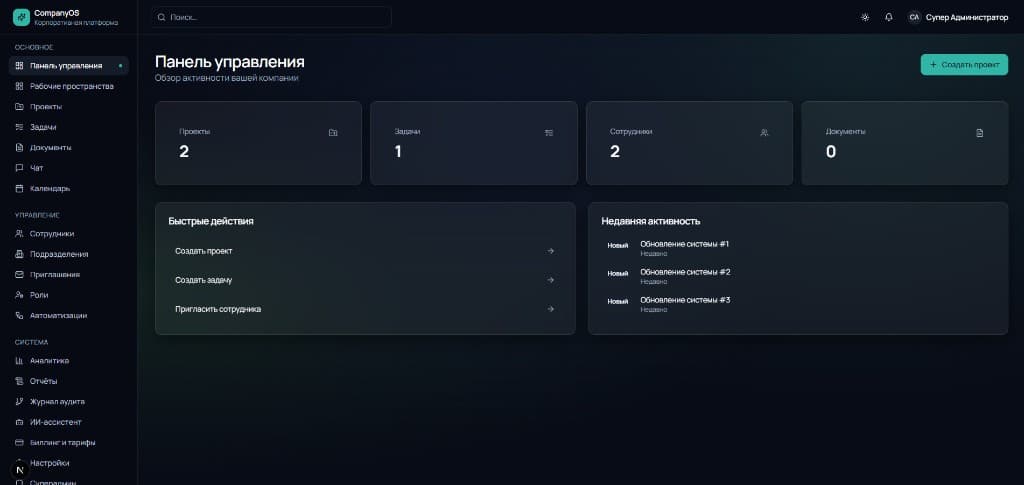The width and height of the screenshot is (1024, 485).
Task: Click the Документы stat value 0
Action: coord(831,152)
